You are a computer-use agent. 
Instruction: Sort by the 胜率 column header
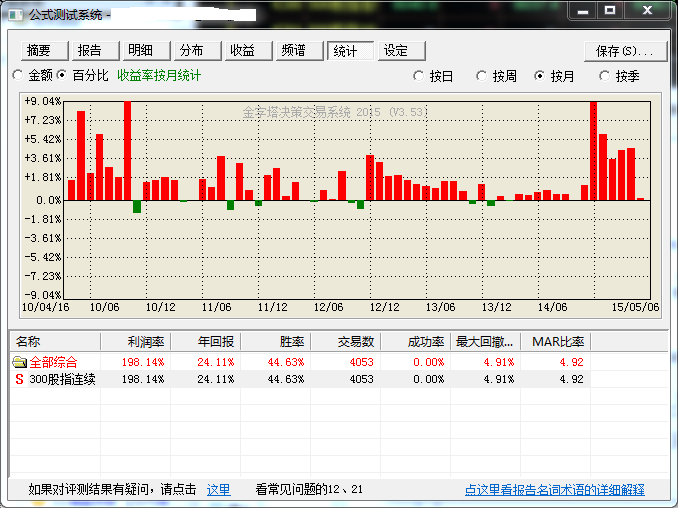tap(276, 342)
